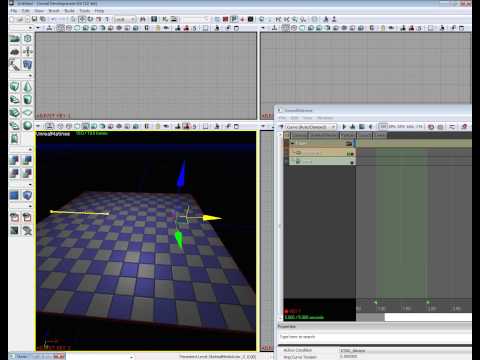Open the Window menu in UnrealMatinee window
Viewport: 480px width, 360px height.
325,118
